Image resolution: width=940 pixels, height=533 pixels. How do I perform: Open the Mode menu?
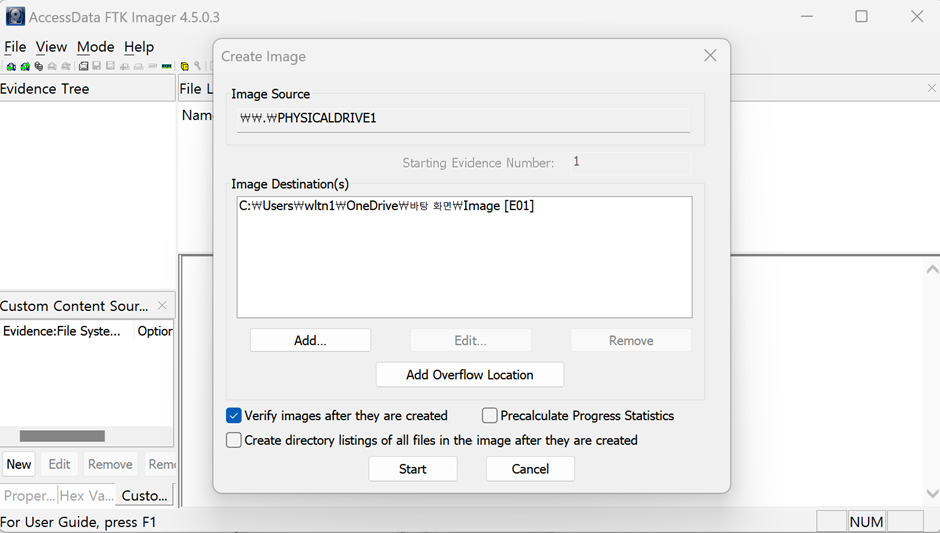(95, 47)
